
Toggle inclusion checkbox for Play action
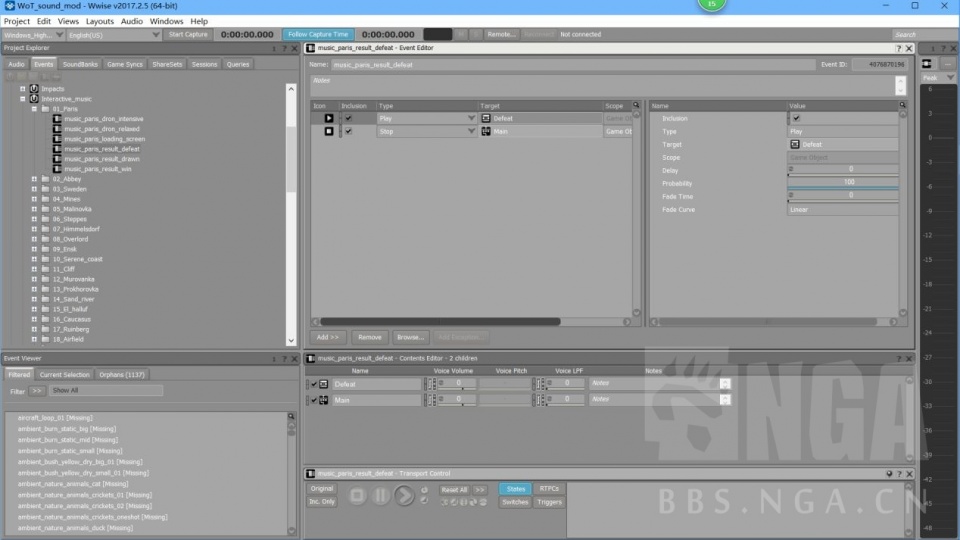click(348, 118)
